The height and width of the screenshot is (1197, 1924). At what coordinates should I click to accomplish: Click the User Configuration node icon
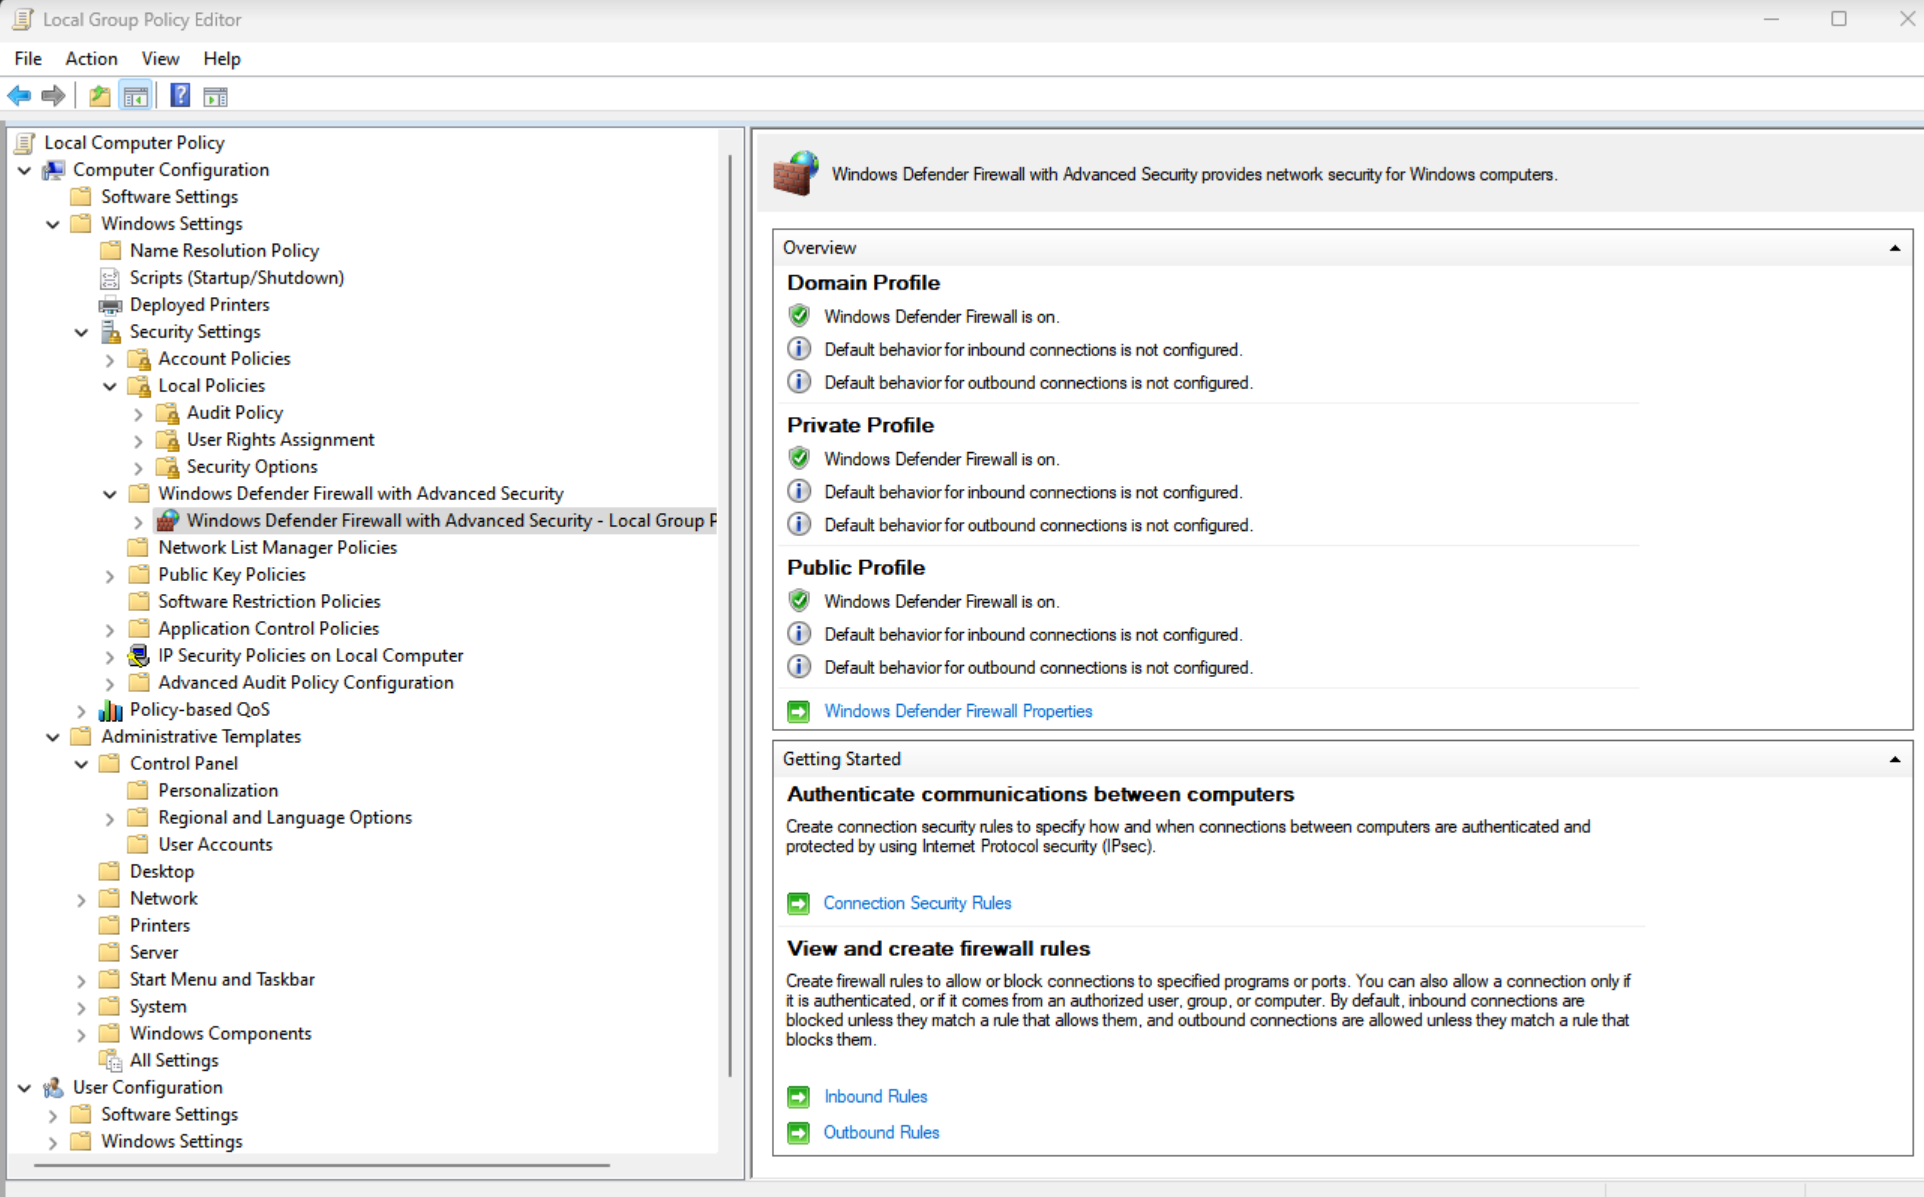(53, 1087)
